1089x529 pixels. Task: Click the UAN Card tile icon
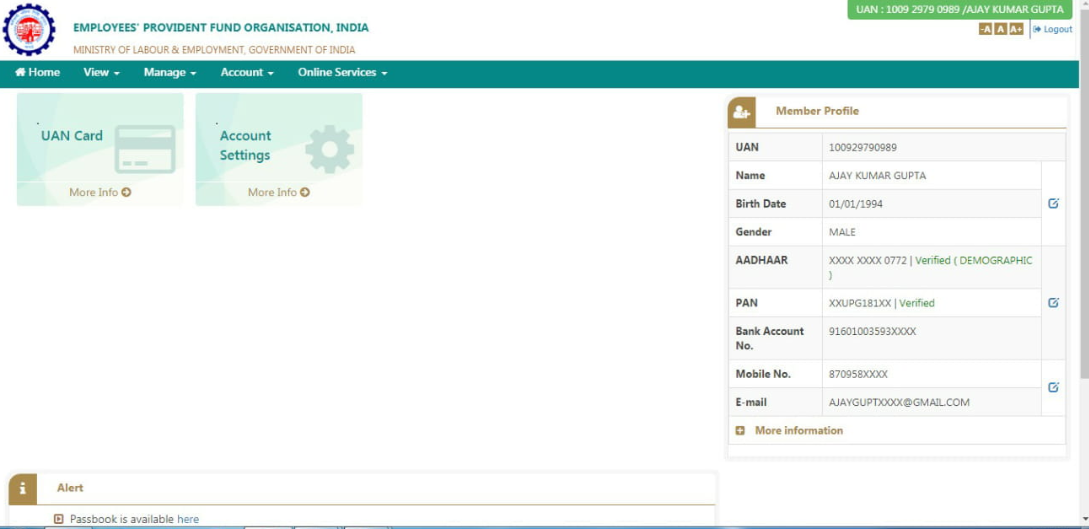click(x=145, y=149)
